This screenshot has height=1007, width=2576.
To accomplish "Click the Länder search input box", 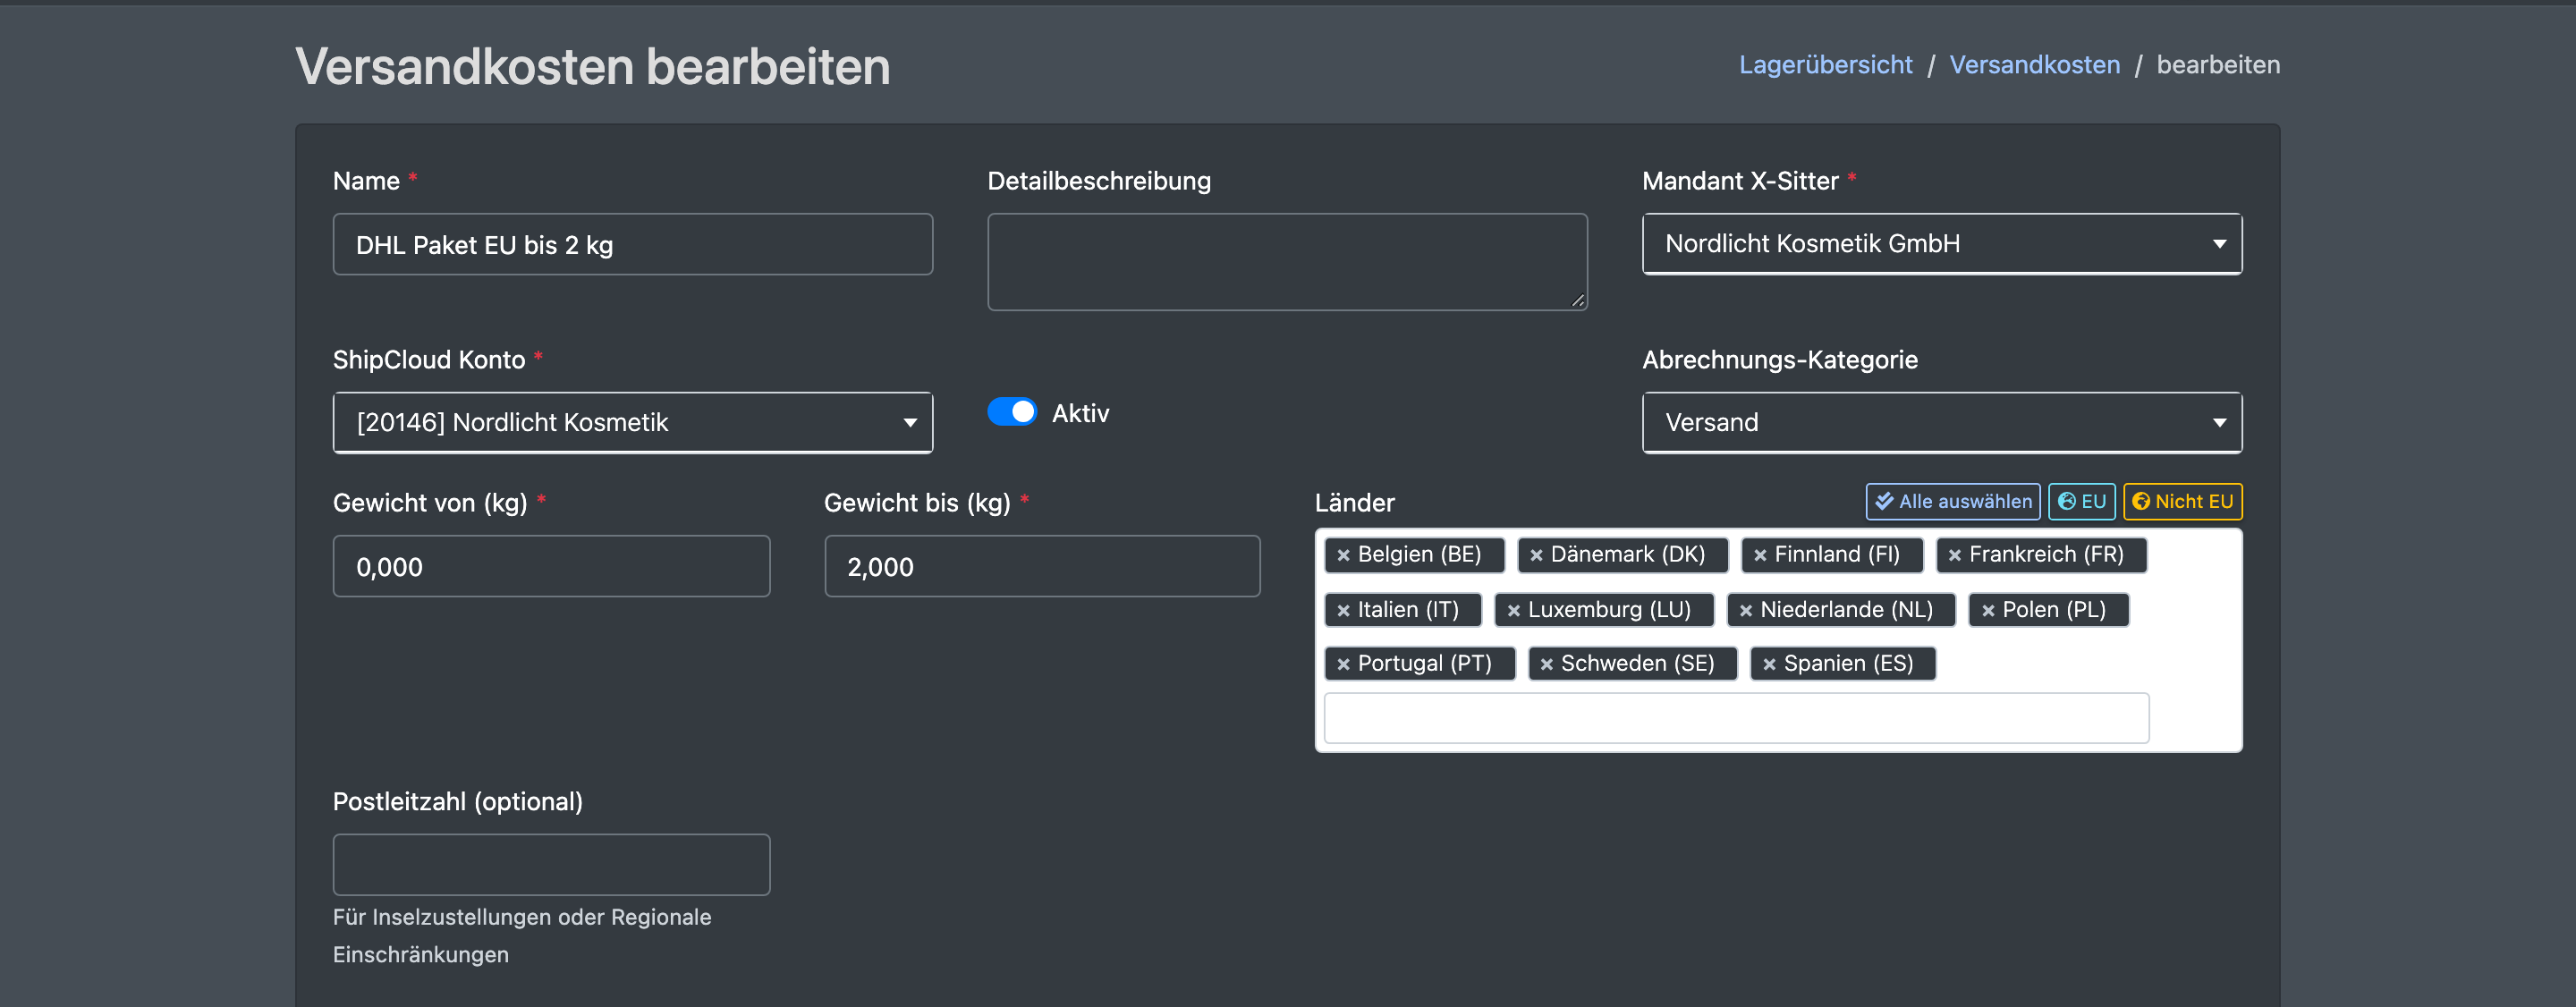I will click(1736, 718).
